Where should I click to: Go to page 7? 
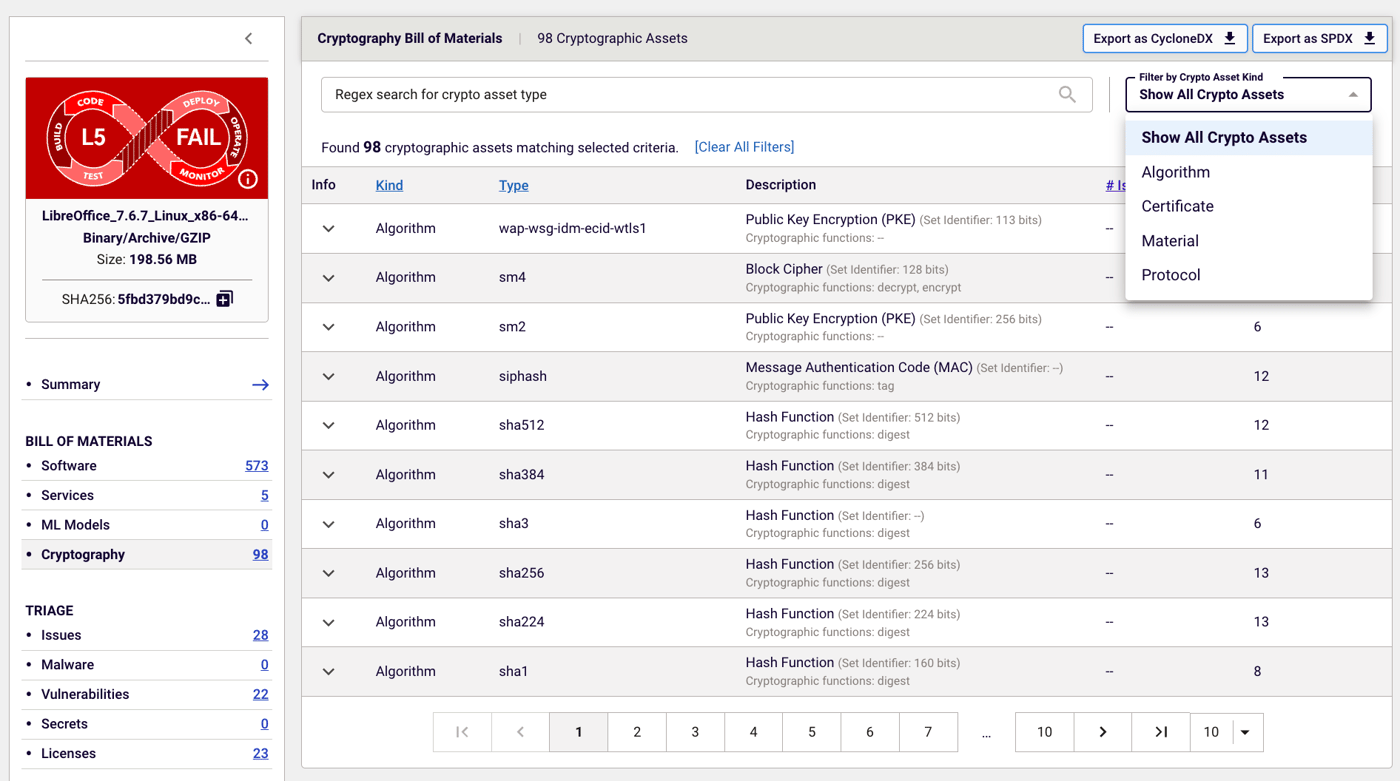pyautogui.click(x=928, y=732)
